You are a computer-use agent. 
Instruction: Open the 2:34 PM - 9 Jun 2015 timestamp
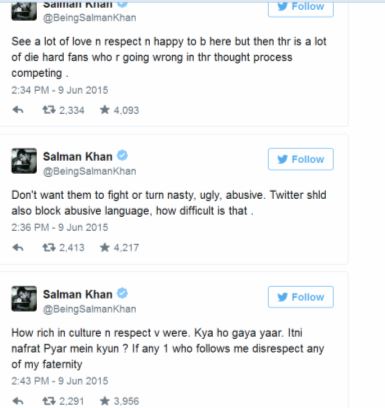pyautogui.click(x=60, y=90)
